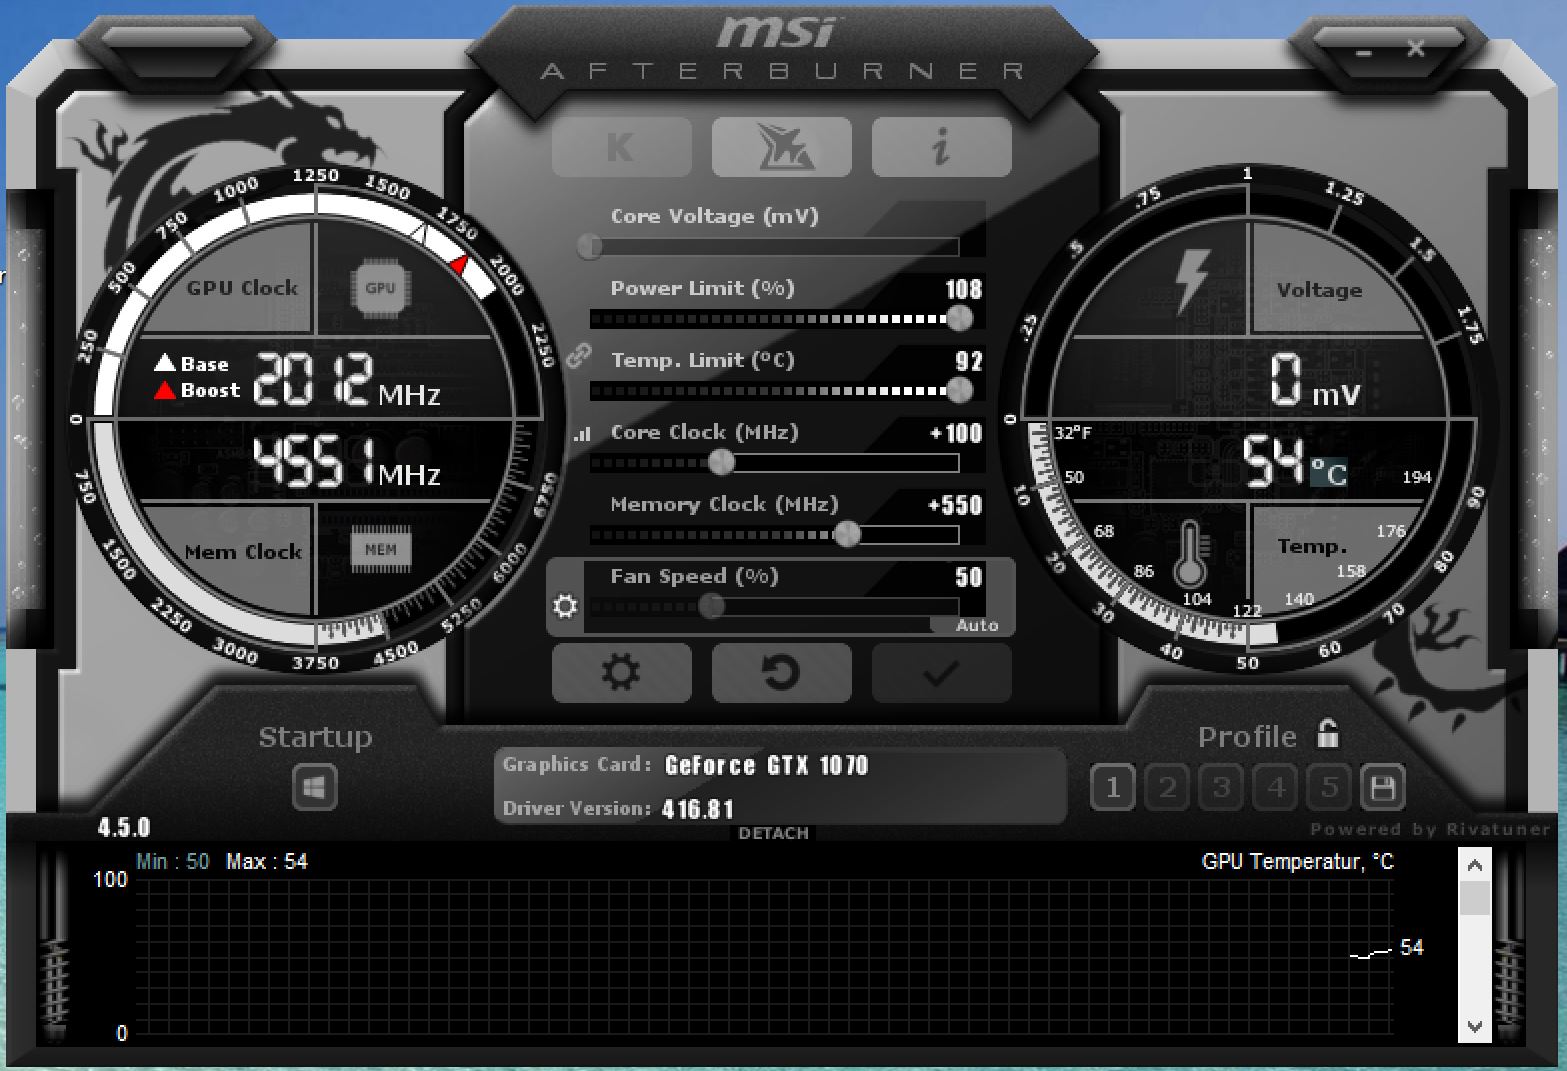Screen dimensions: 1567x1071
Task: Apply settings with the checkmark button
Action: coord(941,673)
